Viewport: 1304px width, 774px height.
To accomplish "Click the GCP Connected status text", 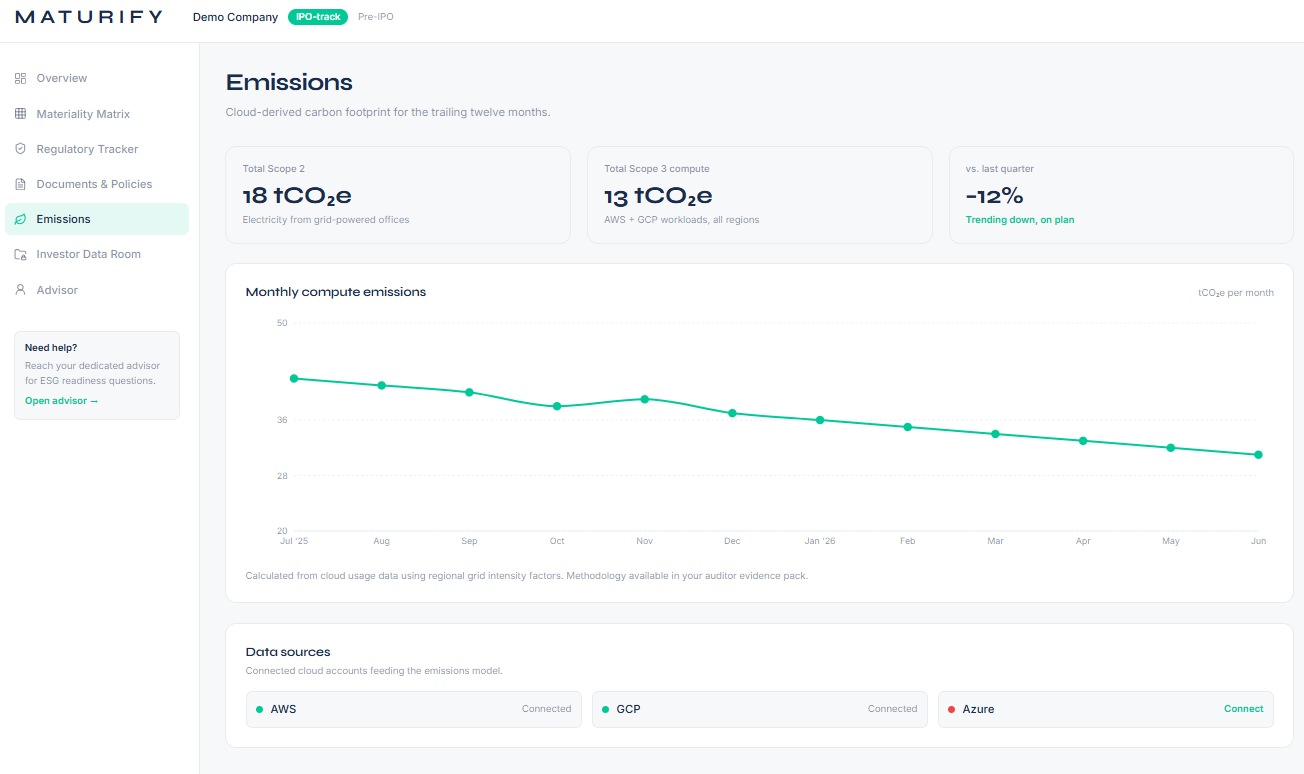I will coord(892,709).
